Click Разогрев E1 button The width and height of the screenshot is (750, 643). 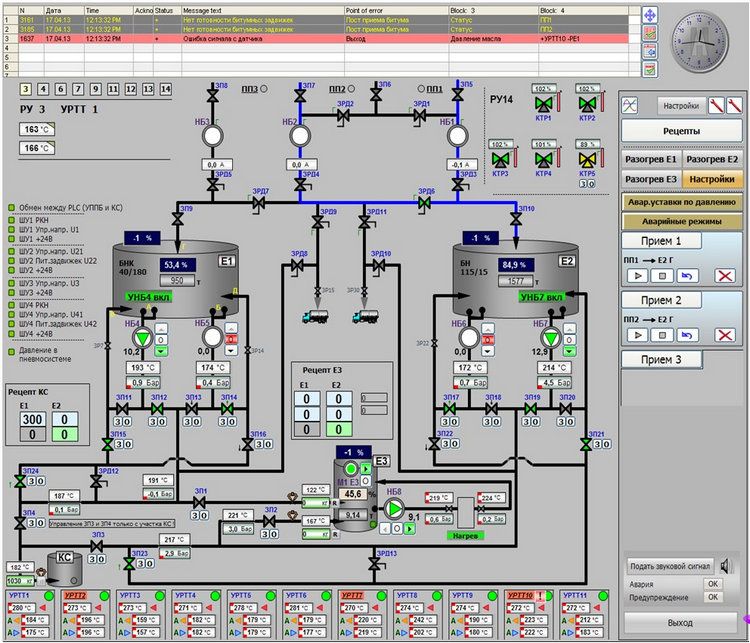pyautogui.click(x=651, y=159)
